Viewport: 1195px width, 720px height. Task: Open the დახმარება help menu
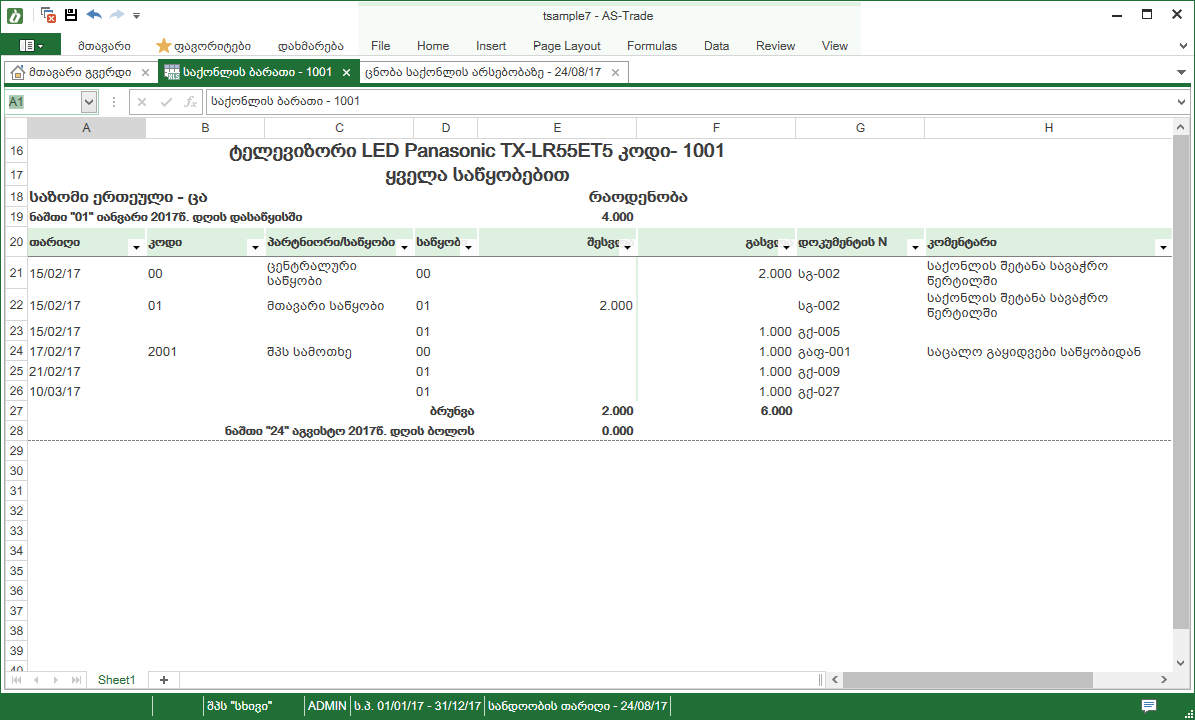pyautogui.click(x=310, y=46)
